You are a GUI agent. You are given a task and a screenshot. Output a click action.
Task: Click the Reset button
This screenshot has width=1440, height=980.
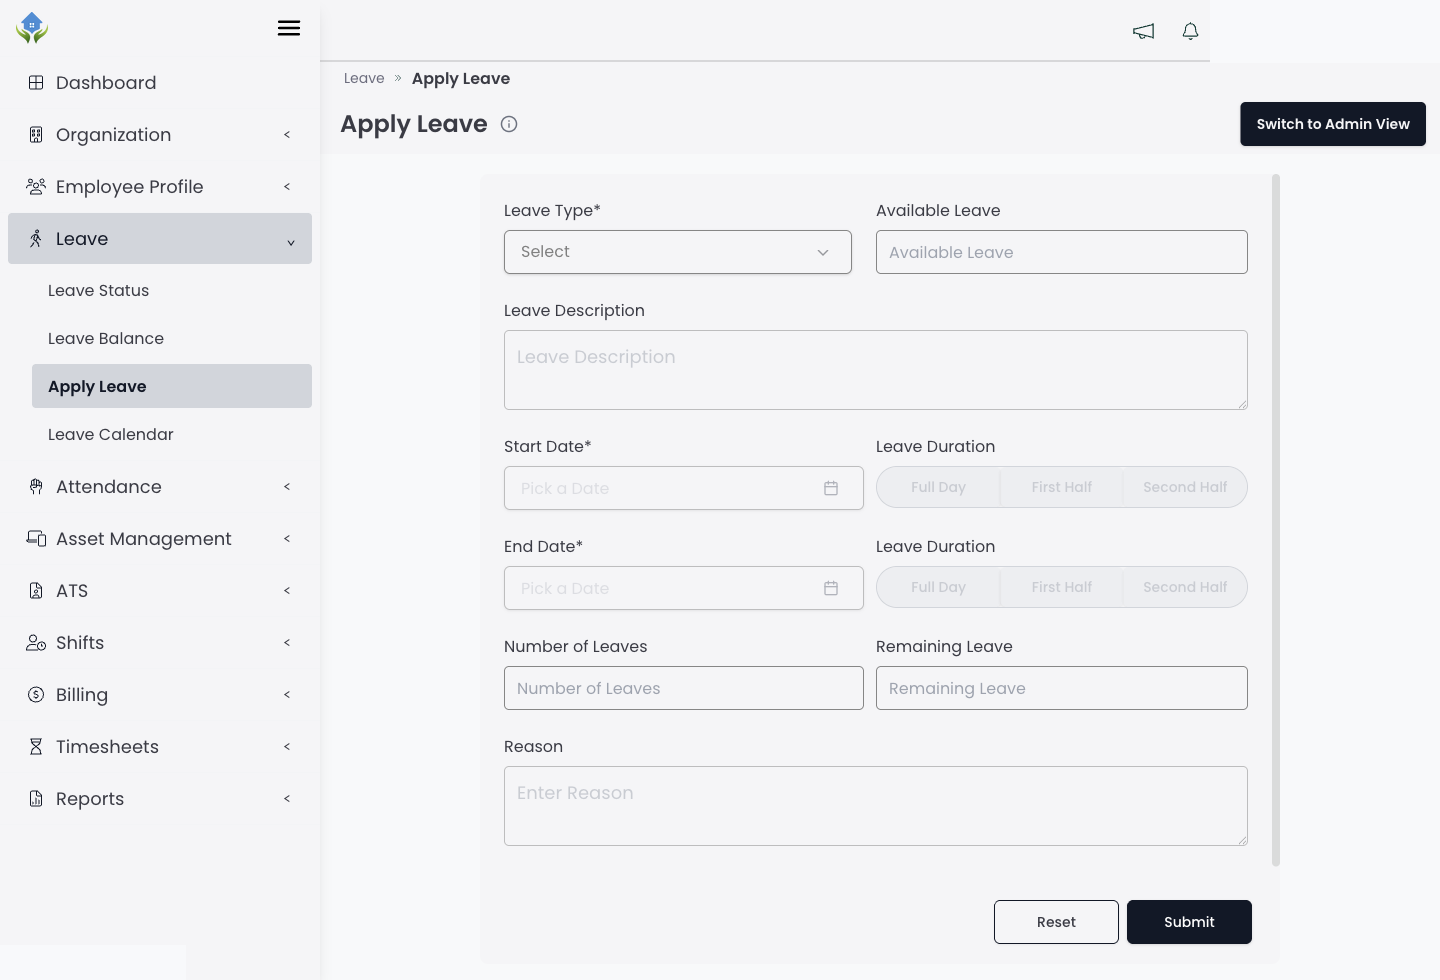(1056, 922)
